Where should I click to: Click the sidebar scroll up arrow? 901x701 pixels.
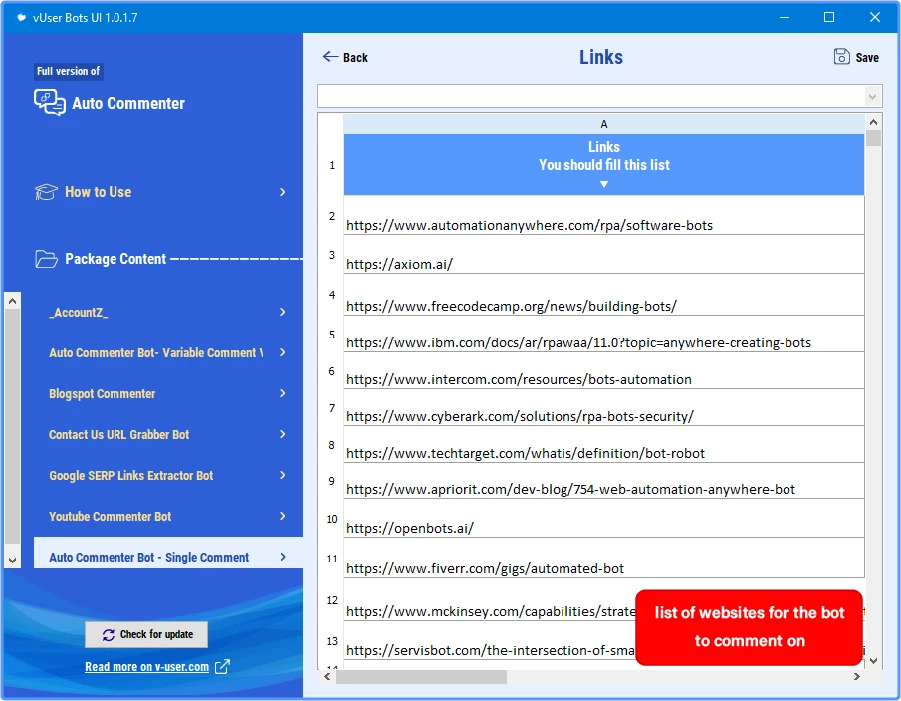(x=13, y=301)
